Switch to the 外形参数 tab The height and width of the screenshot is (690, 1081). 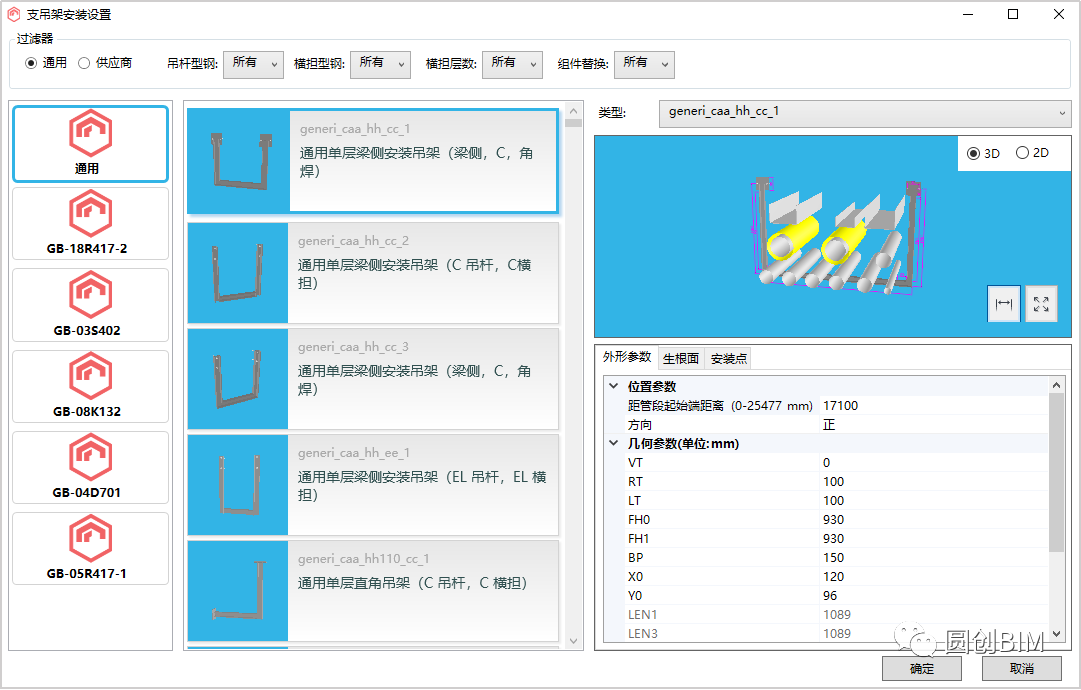(627, 357)
